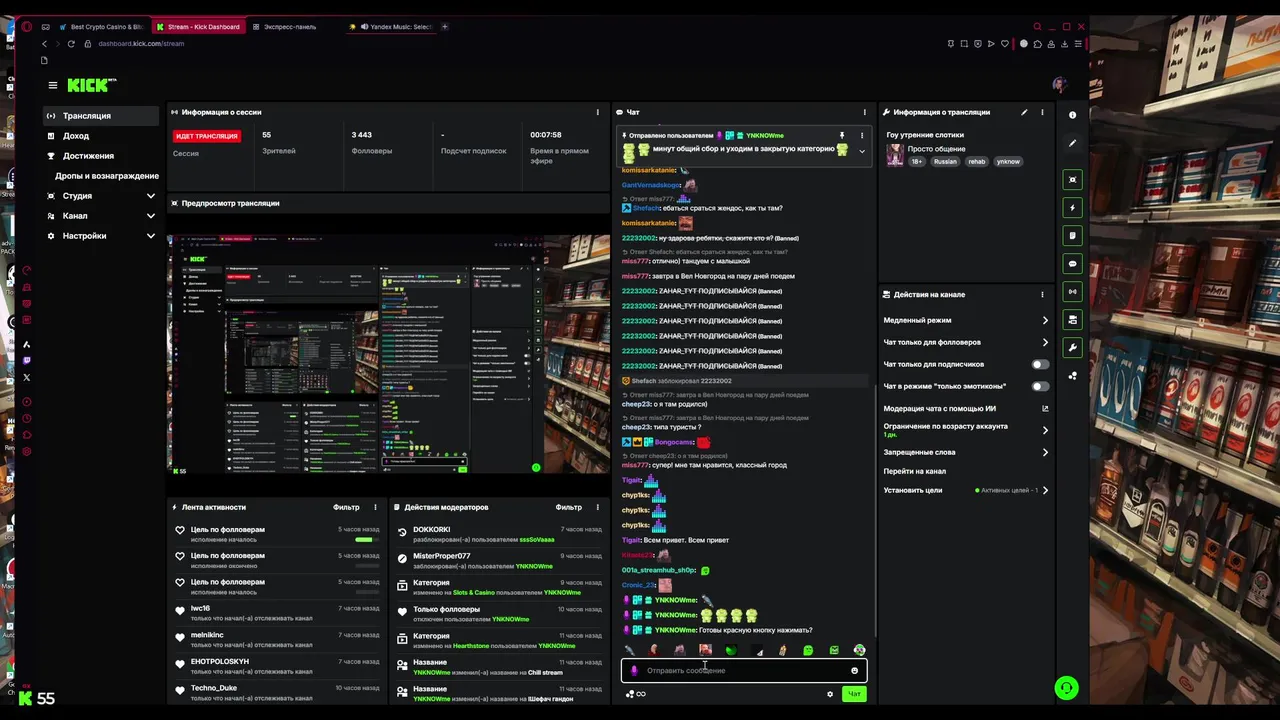Click the infinity icon below message field
Image resolution: width=1280 pixels, height=720 pixels.
point(641,694)
